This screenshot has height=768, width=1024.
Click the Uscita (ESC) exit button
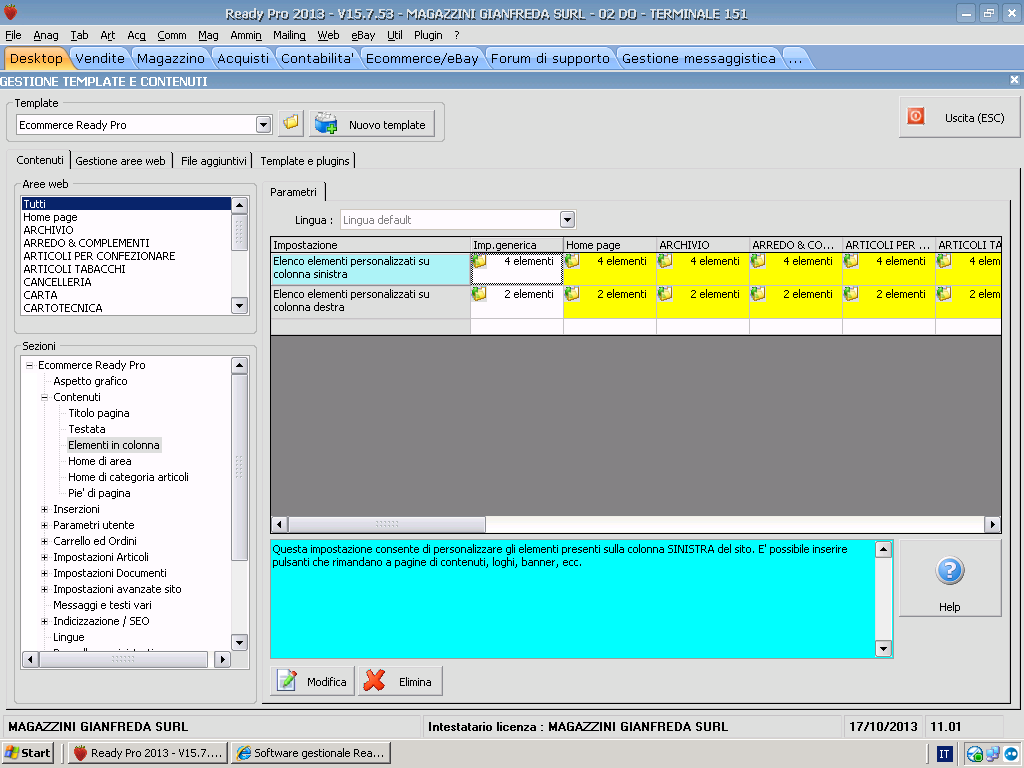pyautogui.click(x=958, y=117)
